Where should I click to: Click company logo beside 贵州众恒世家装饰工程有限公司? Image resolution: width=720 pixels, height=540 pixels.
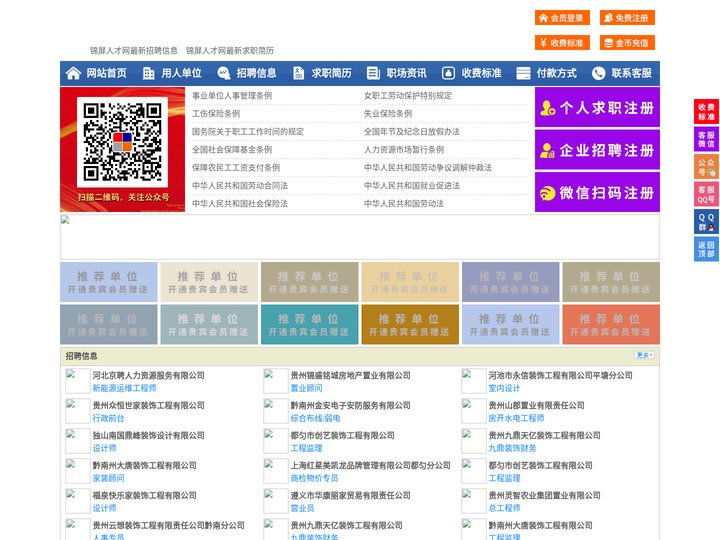coord(78,411)
